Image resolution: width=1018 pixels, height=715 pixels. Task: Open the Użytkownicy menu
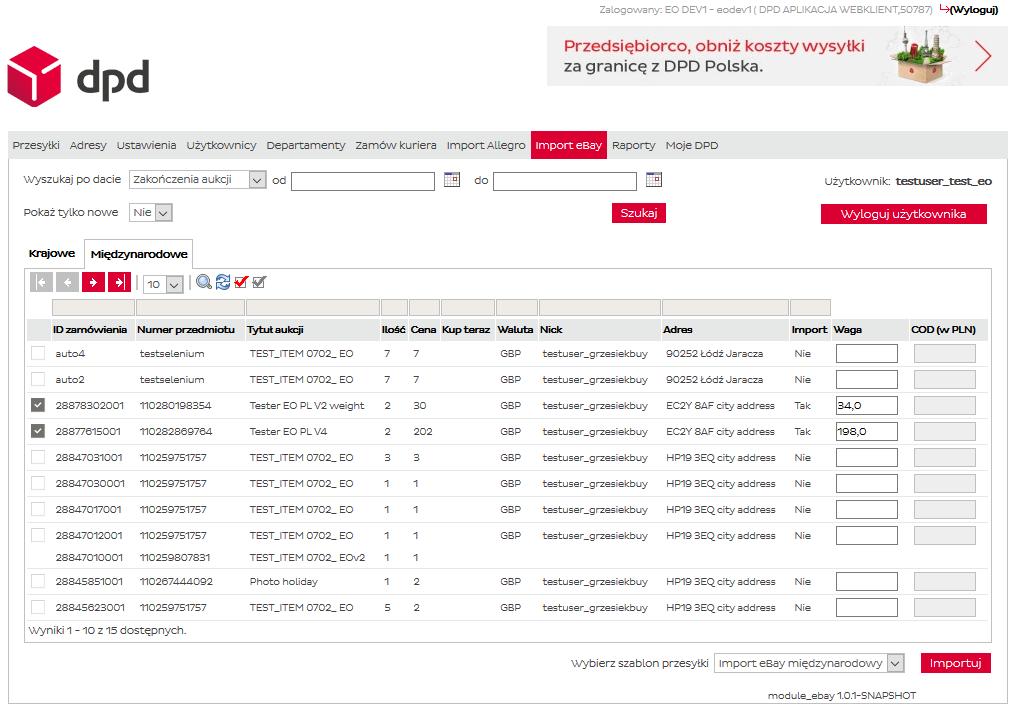point(221,145)
